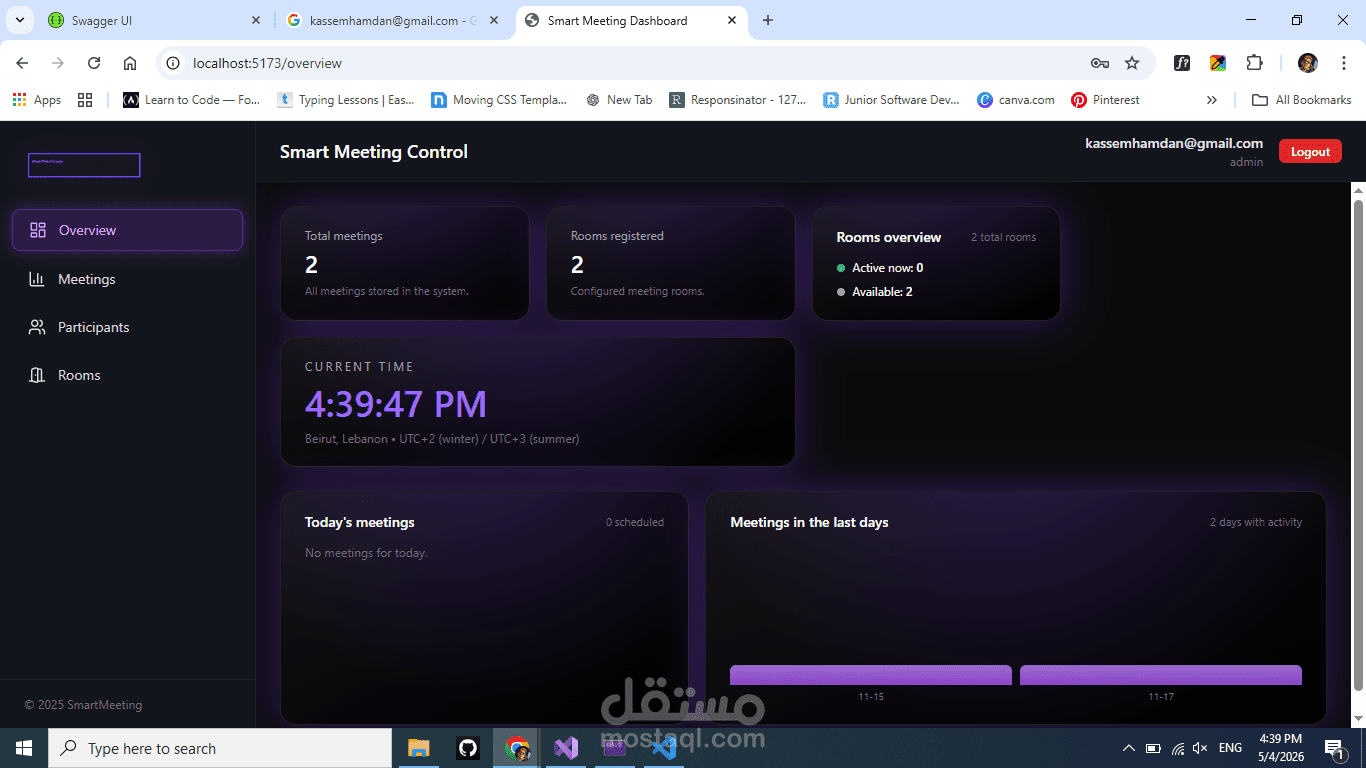1366x768 pixels.
Task: Open the tab search dropdown arrow
Action: (19, 20)
